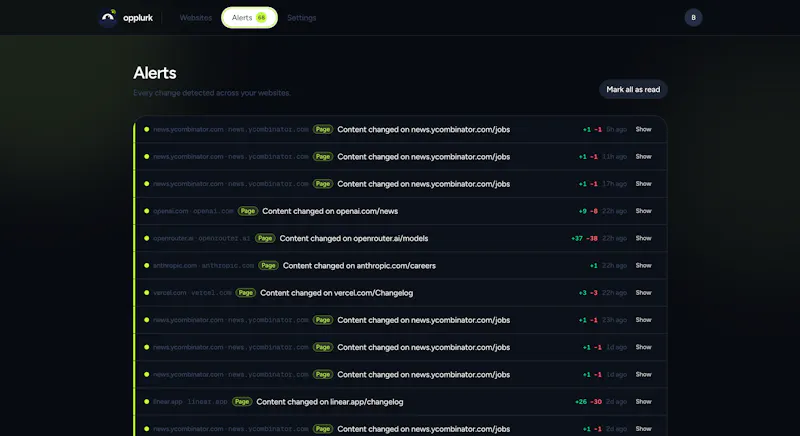Open the ycombinator jobs alert from 11h ago
800x436 pixels.
tap(423, 157)
